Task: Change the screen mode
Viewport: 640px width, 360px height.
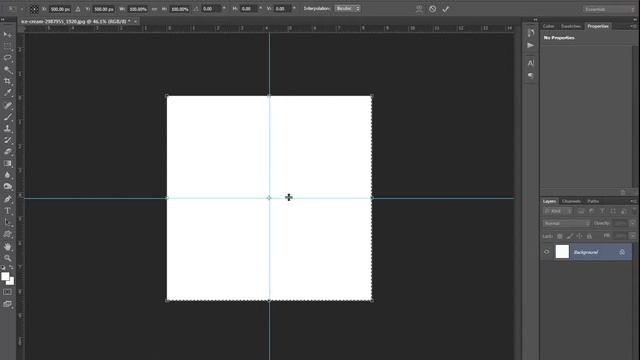Action: (7, 304)
